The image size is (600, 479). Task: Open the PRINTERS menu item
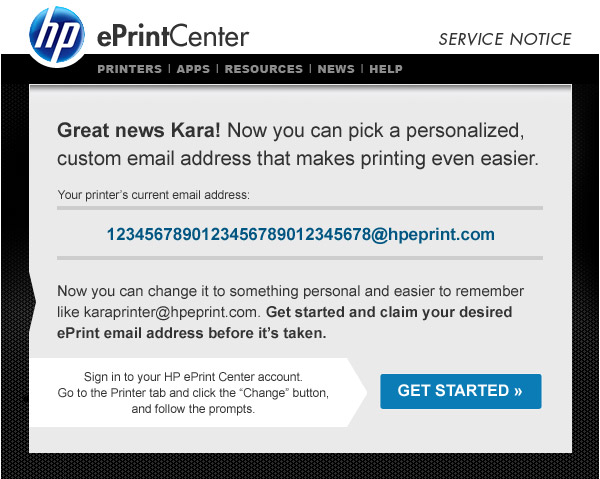click(x=129, y=69)
